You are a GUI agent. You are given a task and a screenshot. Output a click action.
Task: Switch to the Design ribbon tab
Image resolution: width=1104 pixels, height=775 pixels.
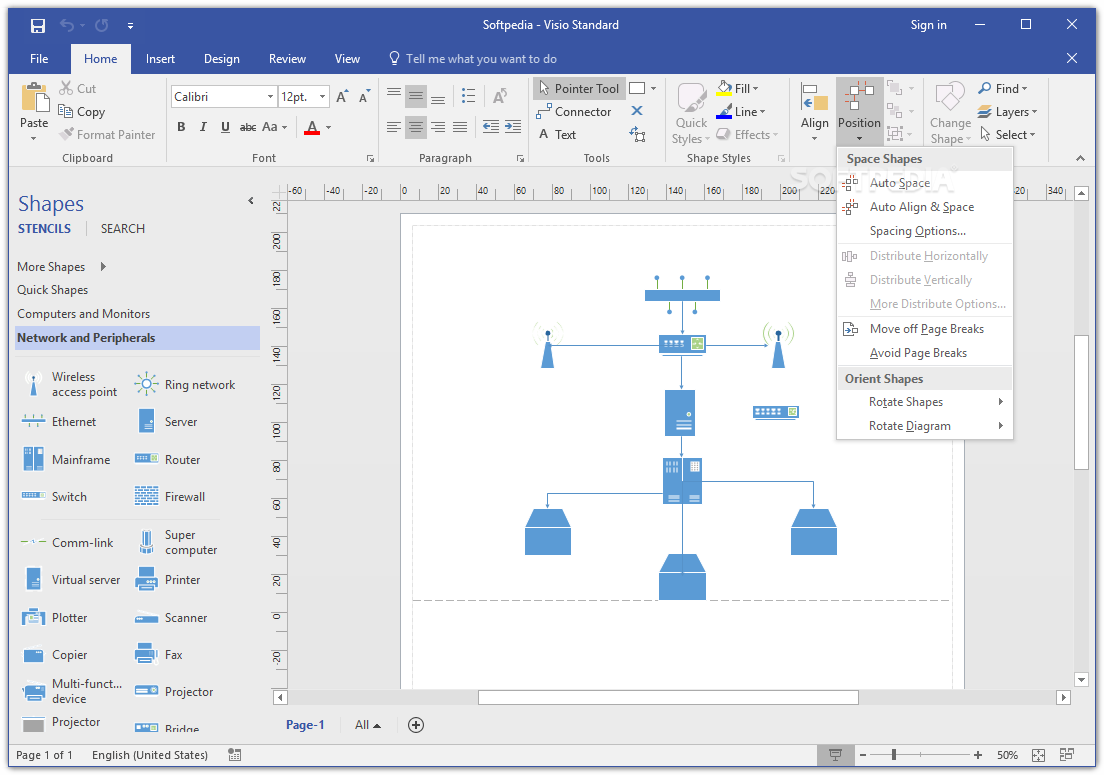click(x=221, y=59)
